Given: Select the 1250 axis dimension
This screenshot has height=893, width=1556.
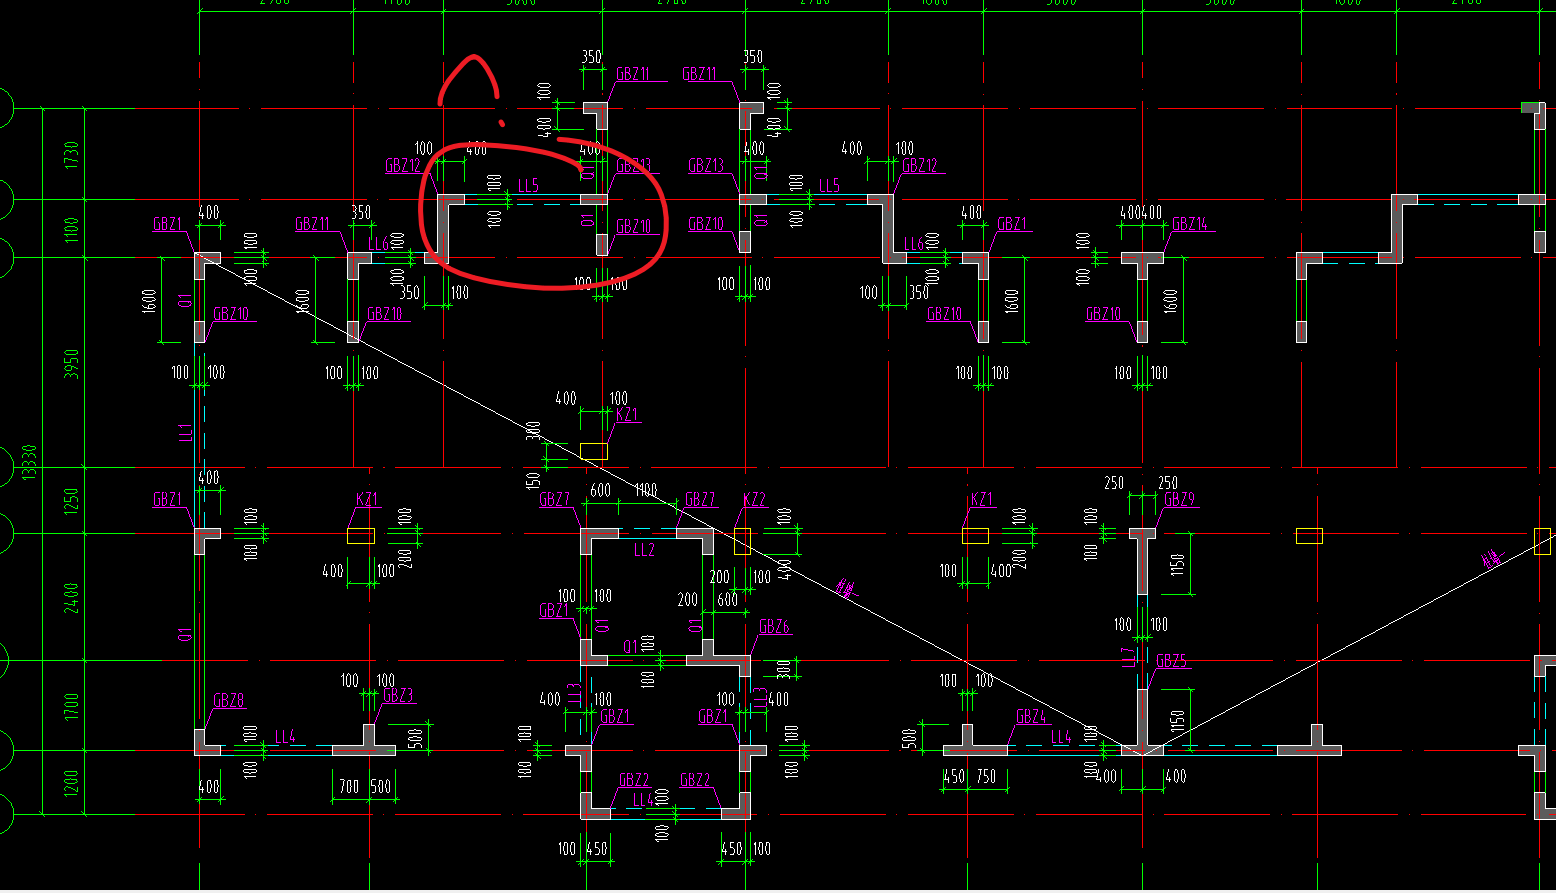Looking at the screenshot, I should [x=71, y=501].
